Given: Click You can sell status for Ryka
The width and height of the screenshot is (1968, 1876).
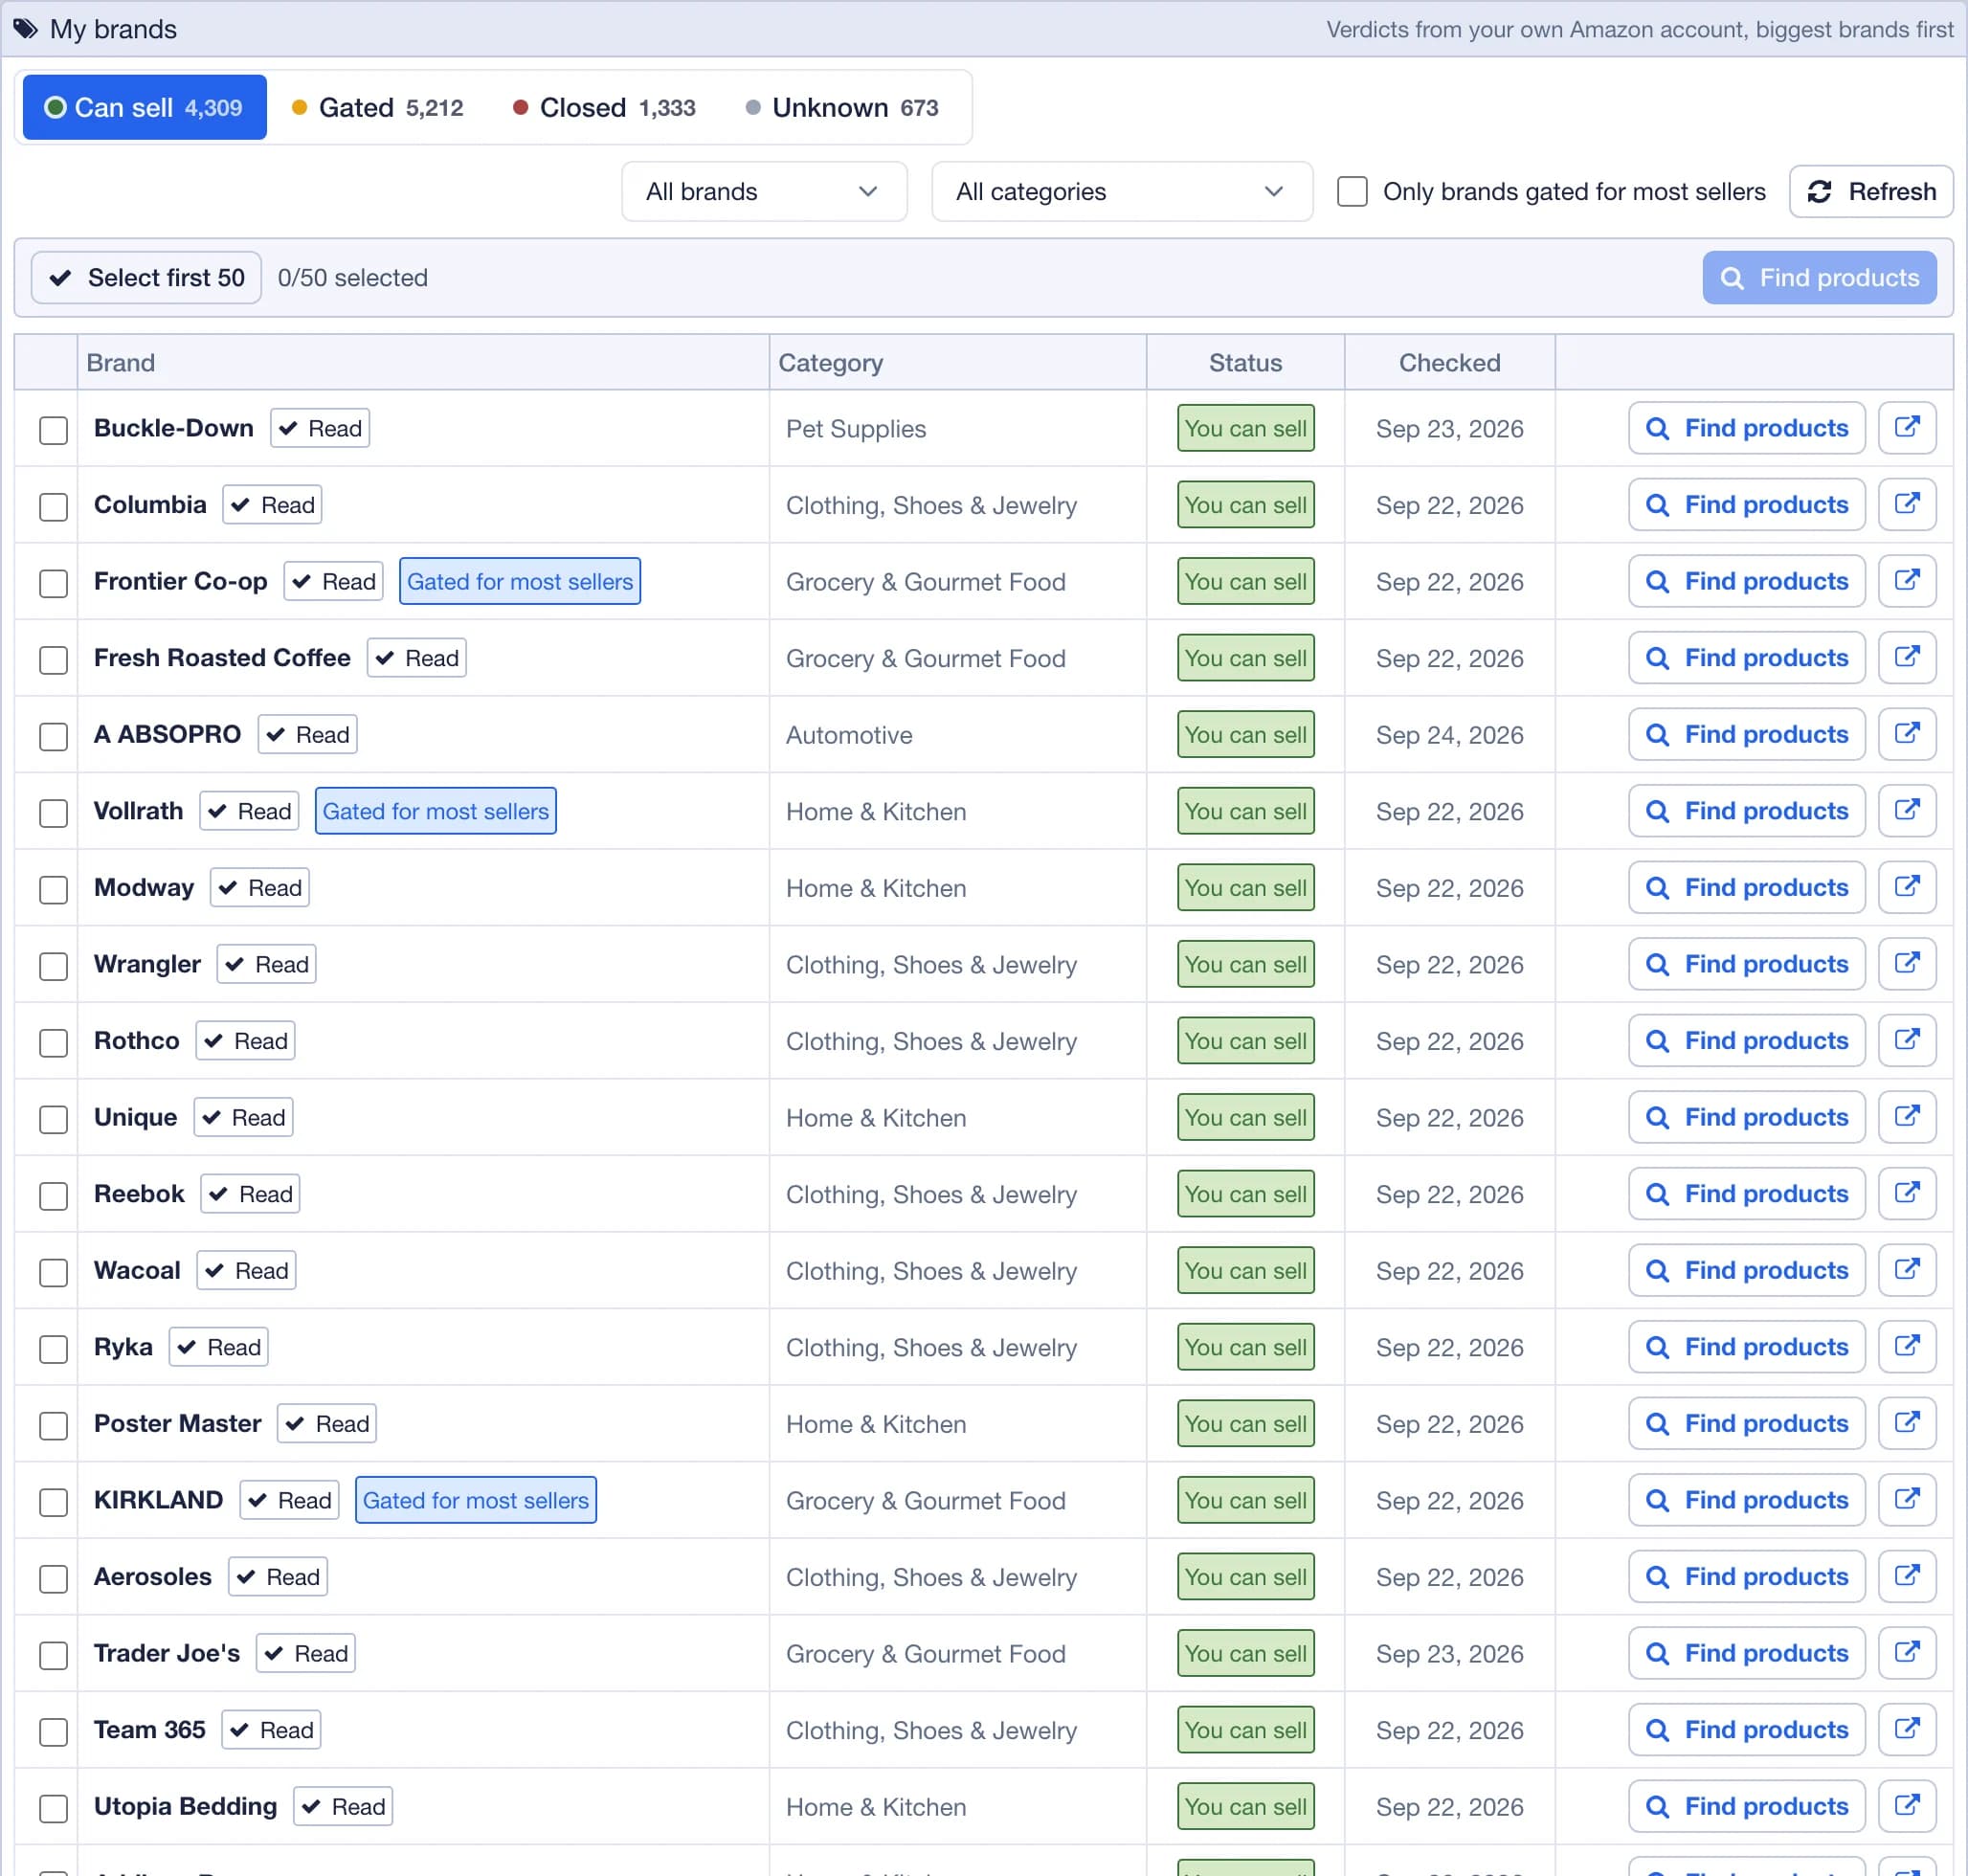Looking at the screenshot, I should click(x=1245, y=1347).
